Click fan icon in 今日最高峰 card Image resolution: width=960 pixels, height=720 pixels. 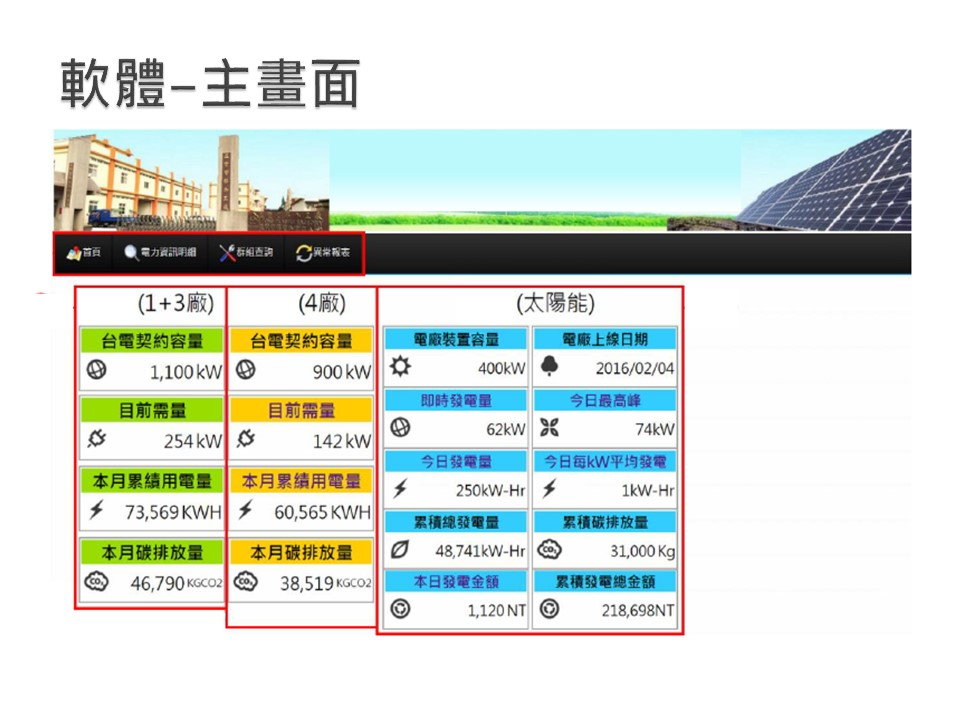(549, 429)
